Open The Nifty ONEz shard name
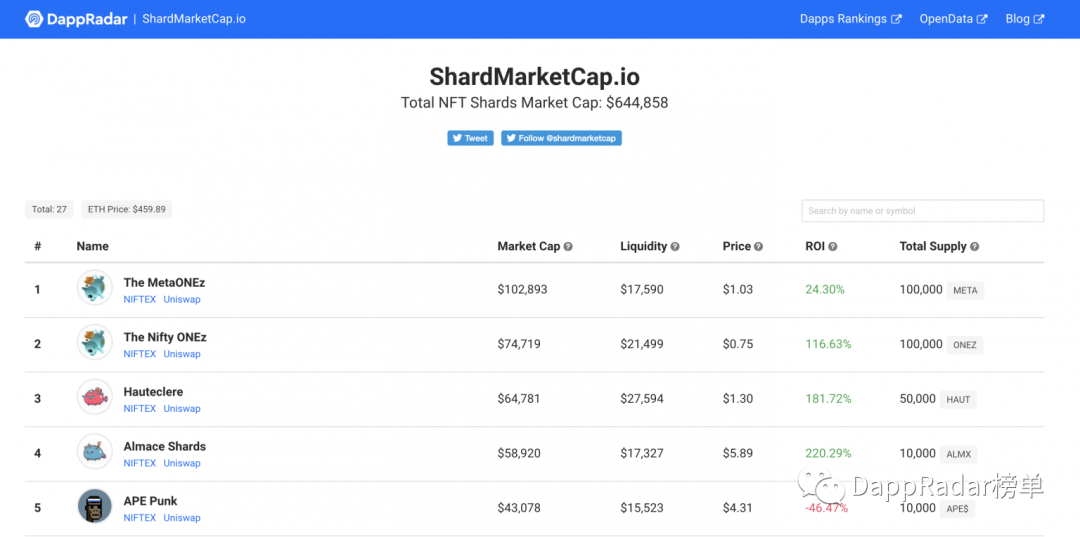1080x537 pixels. tap(165, 337)
